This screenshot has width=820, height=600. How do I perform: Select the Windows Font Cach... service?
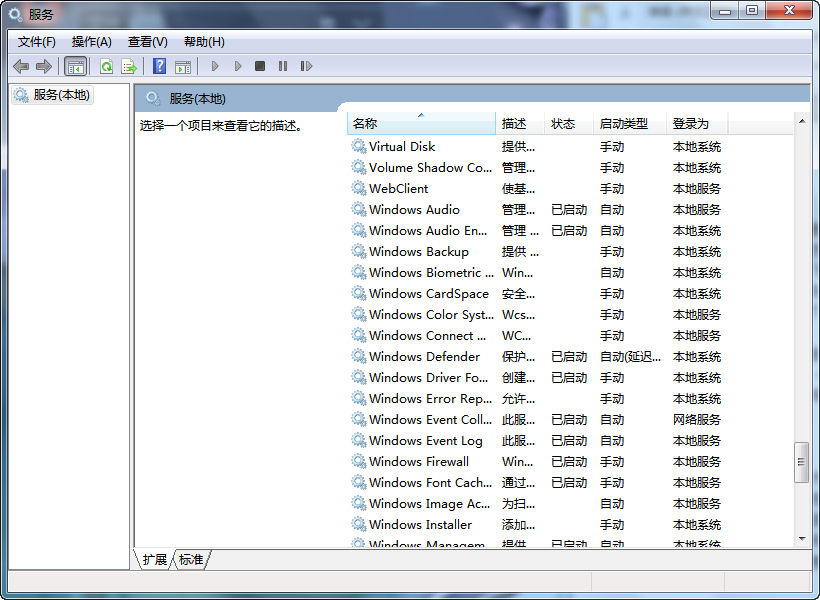430,482
